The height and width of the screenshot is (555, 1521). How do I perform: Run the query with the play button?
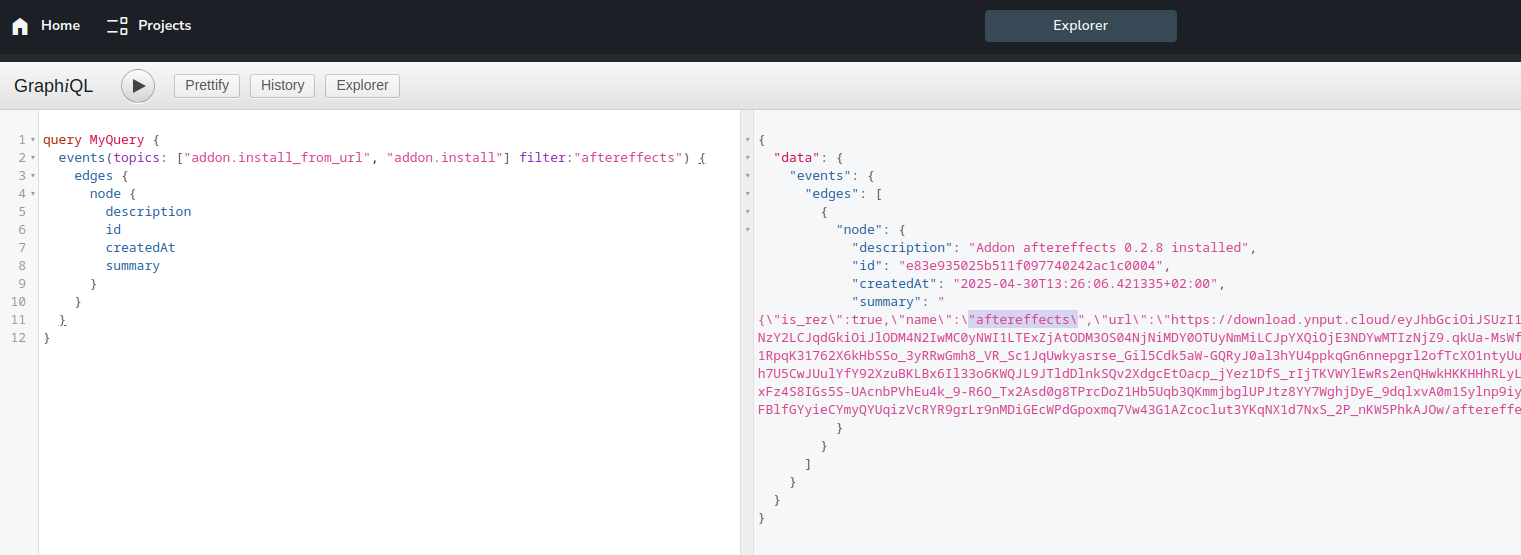pos(138,86)
